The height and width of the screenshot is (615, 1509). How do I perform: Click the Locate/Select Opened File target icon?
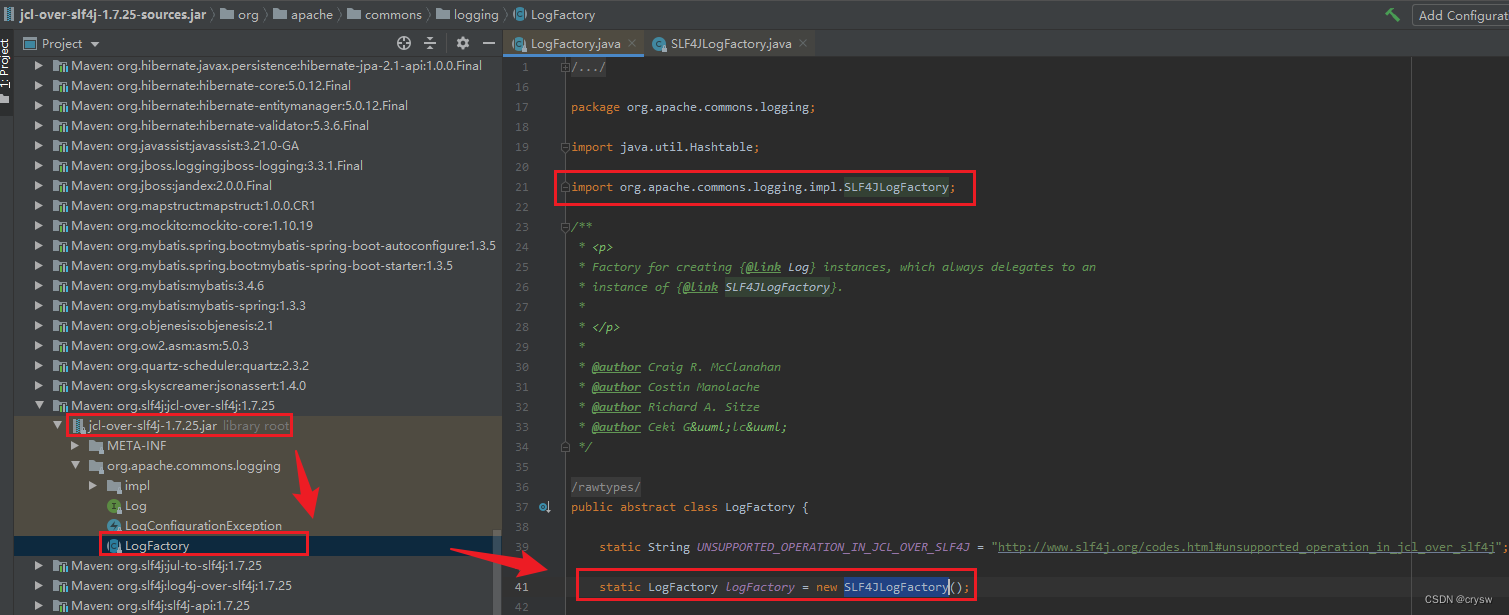pos(404,43)
